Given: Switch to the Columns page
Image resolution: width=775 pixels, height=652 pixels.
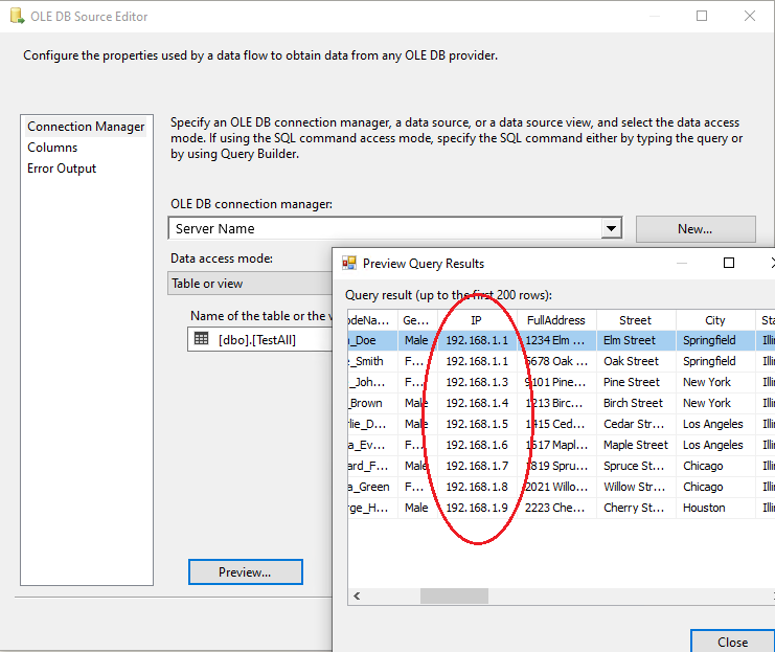Looking at the screenshot, I should pyautogui.click(x=52, y=147).
